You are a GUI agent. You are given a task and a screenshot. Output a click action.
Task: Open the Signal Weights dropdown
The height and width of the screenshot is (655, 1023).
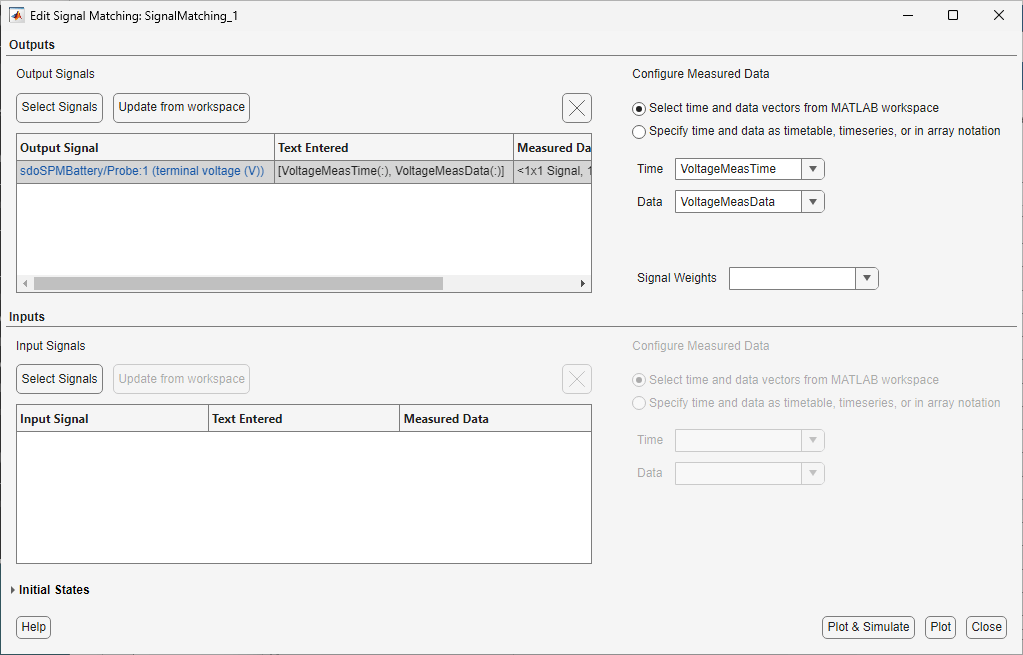(866, 278)
